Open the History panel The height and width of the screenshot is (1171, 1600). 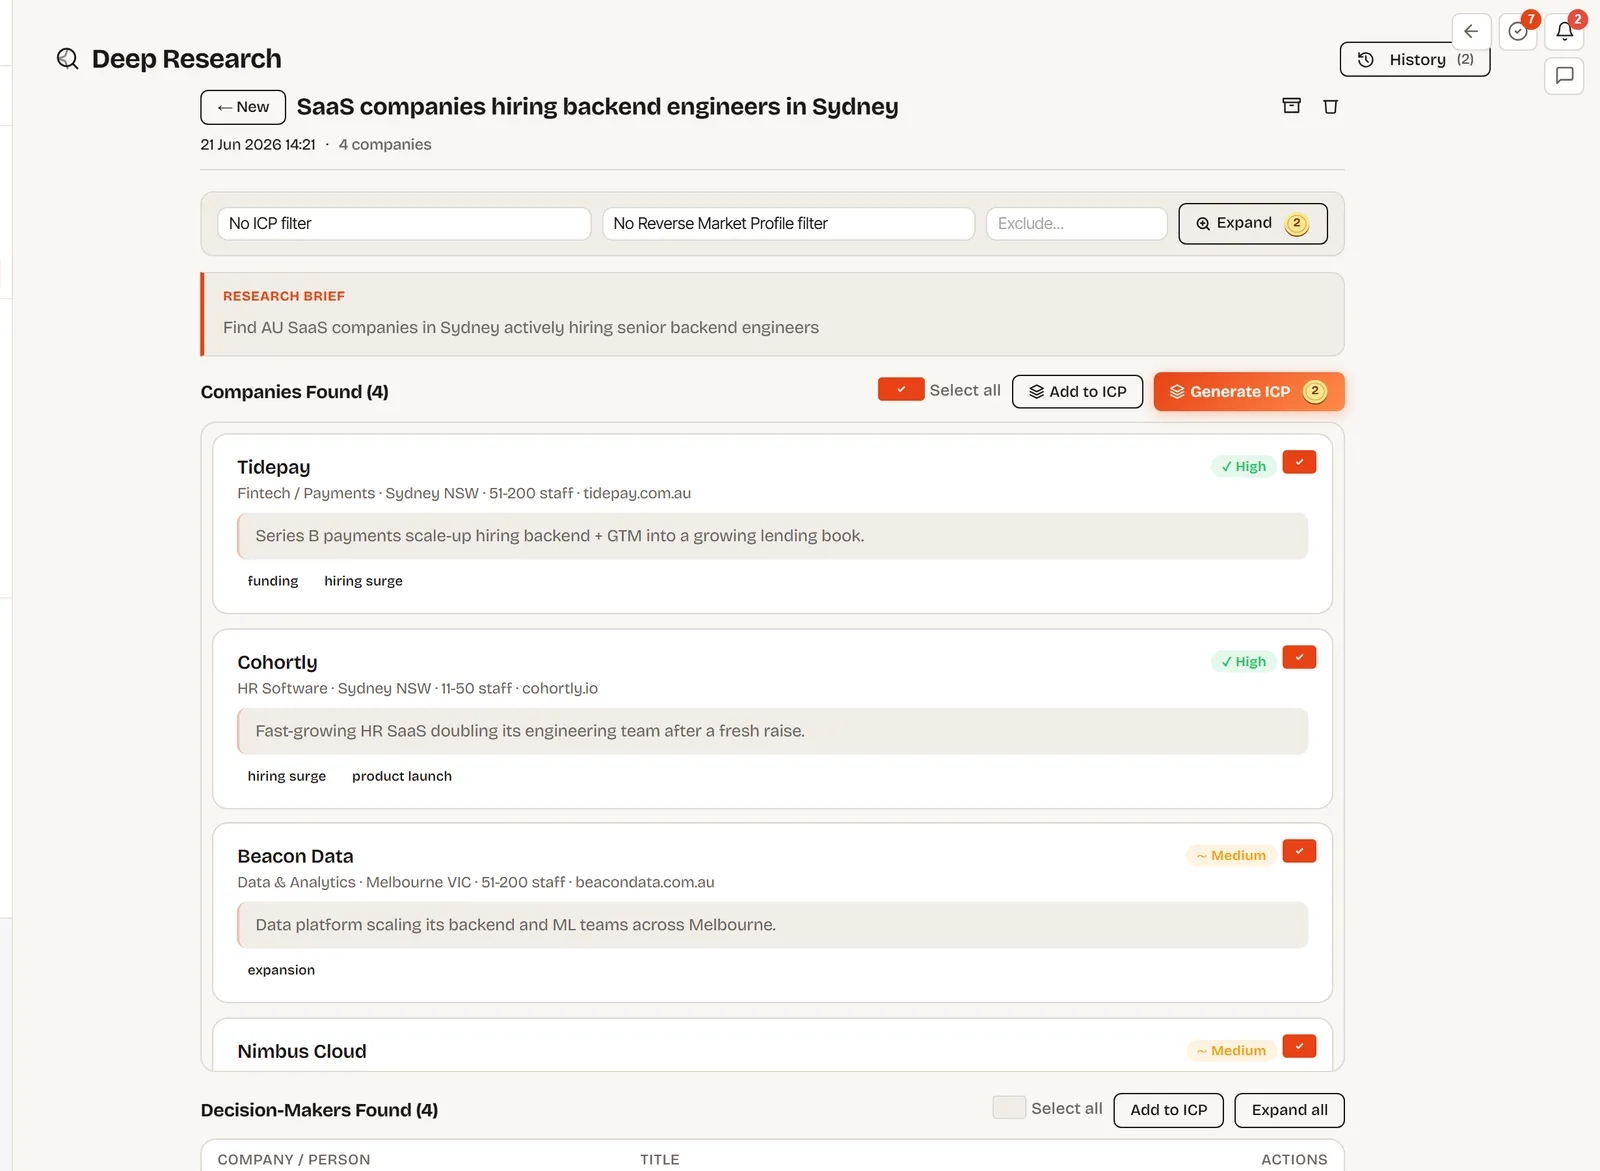pyautogui.click(x=1415, y=59)
